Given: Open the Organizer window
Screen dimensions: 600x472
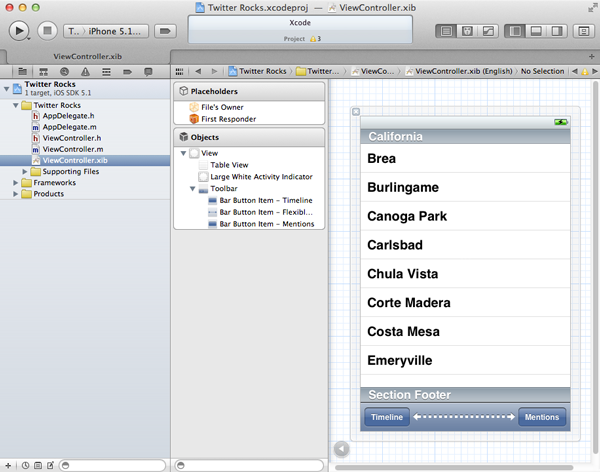Looking at the screenshot, I should pos(584,31).
